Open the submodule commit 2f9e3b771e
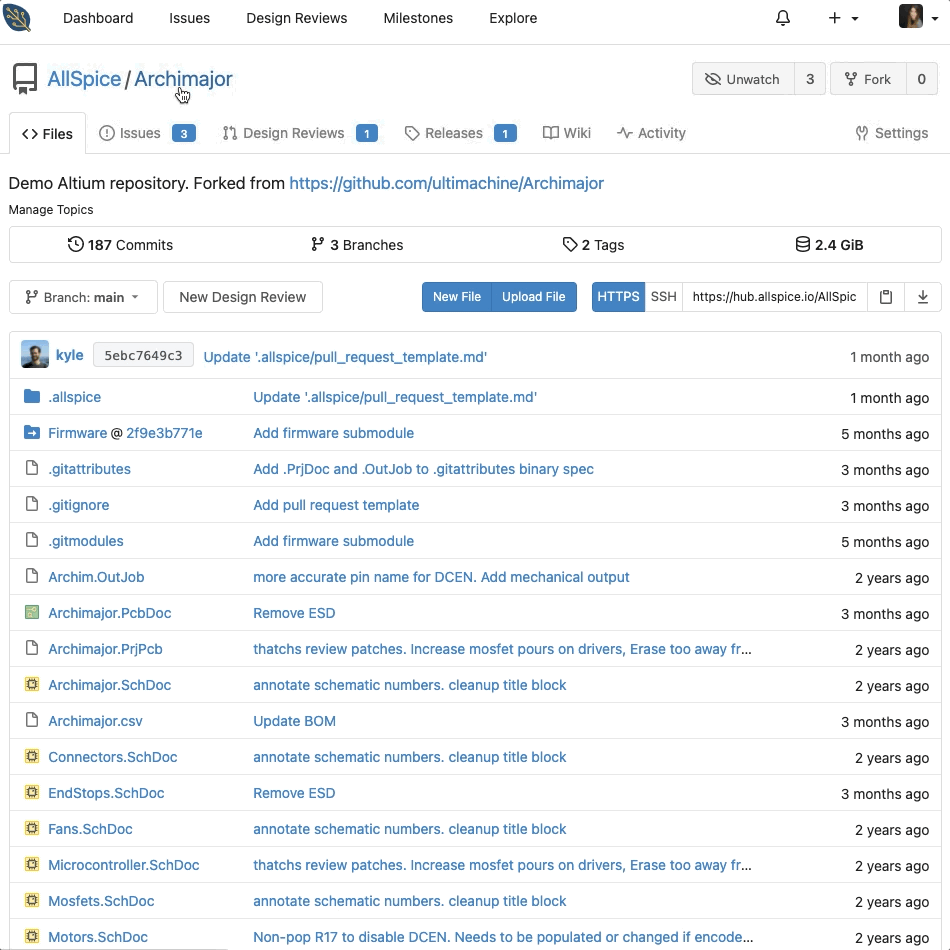Viewport: 950px width, 950px height. pos(164,433)
